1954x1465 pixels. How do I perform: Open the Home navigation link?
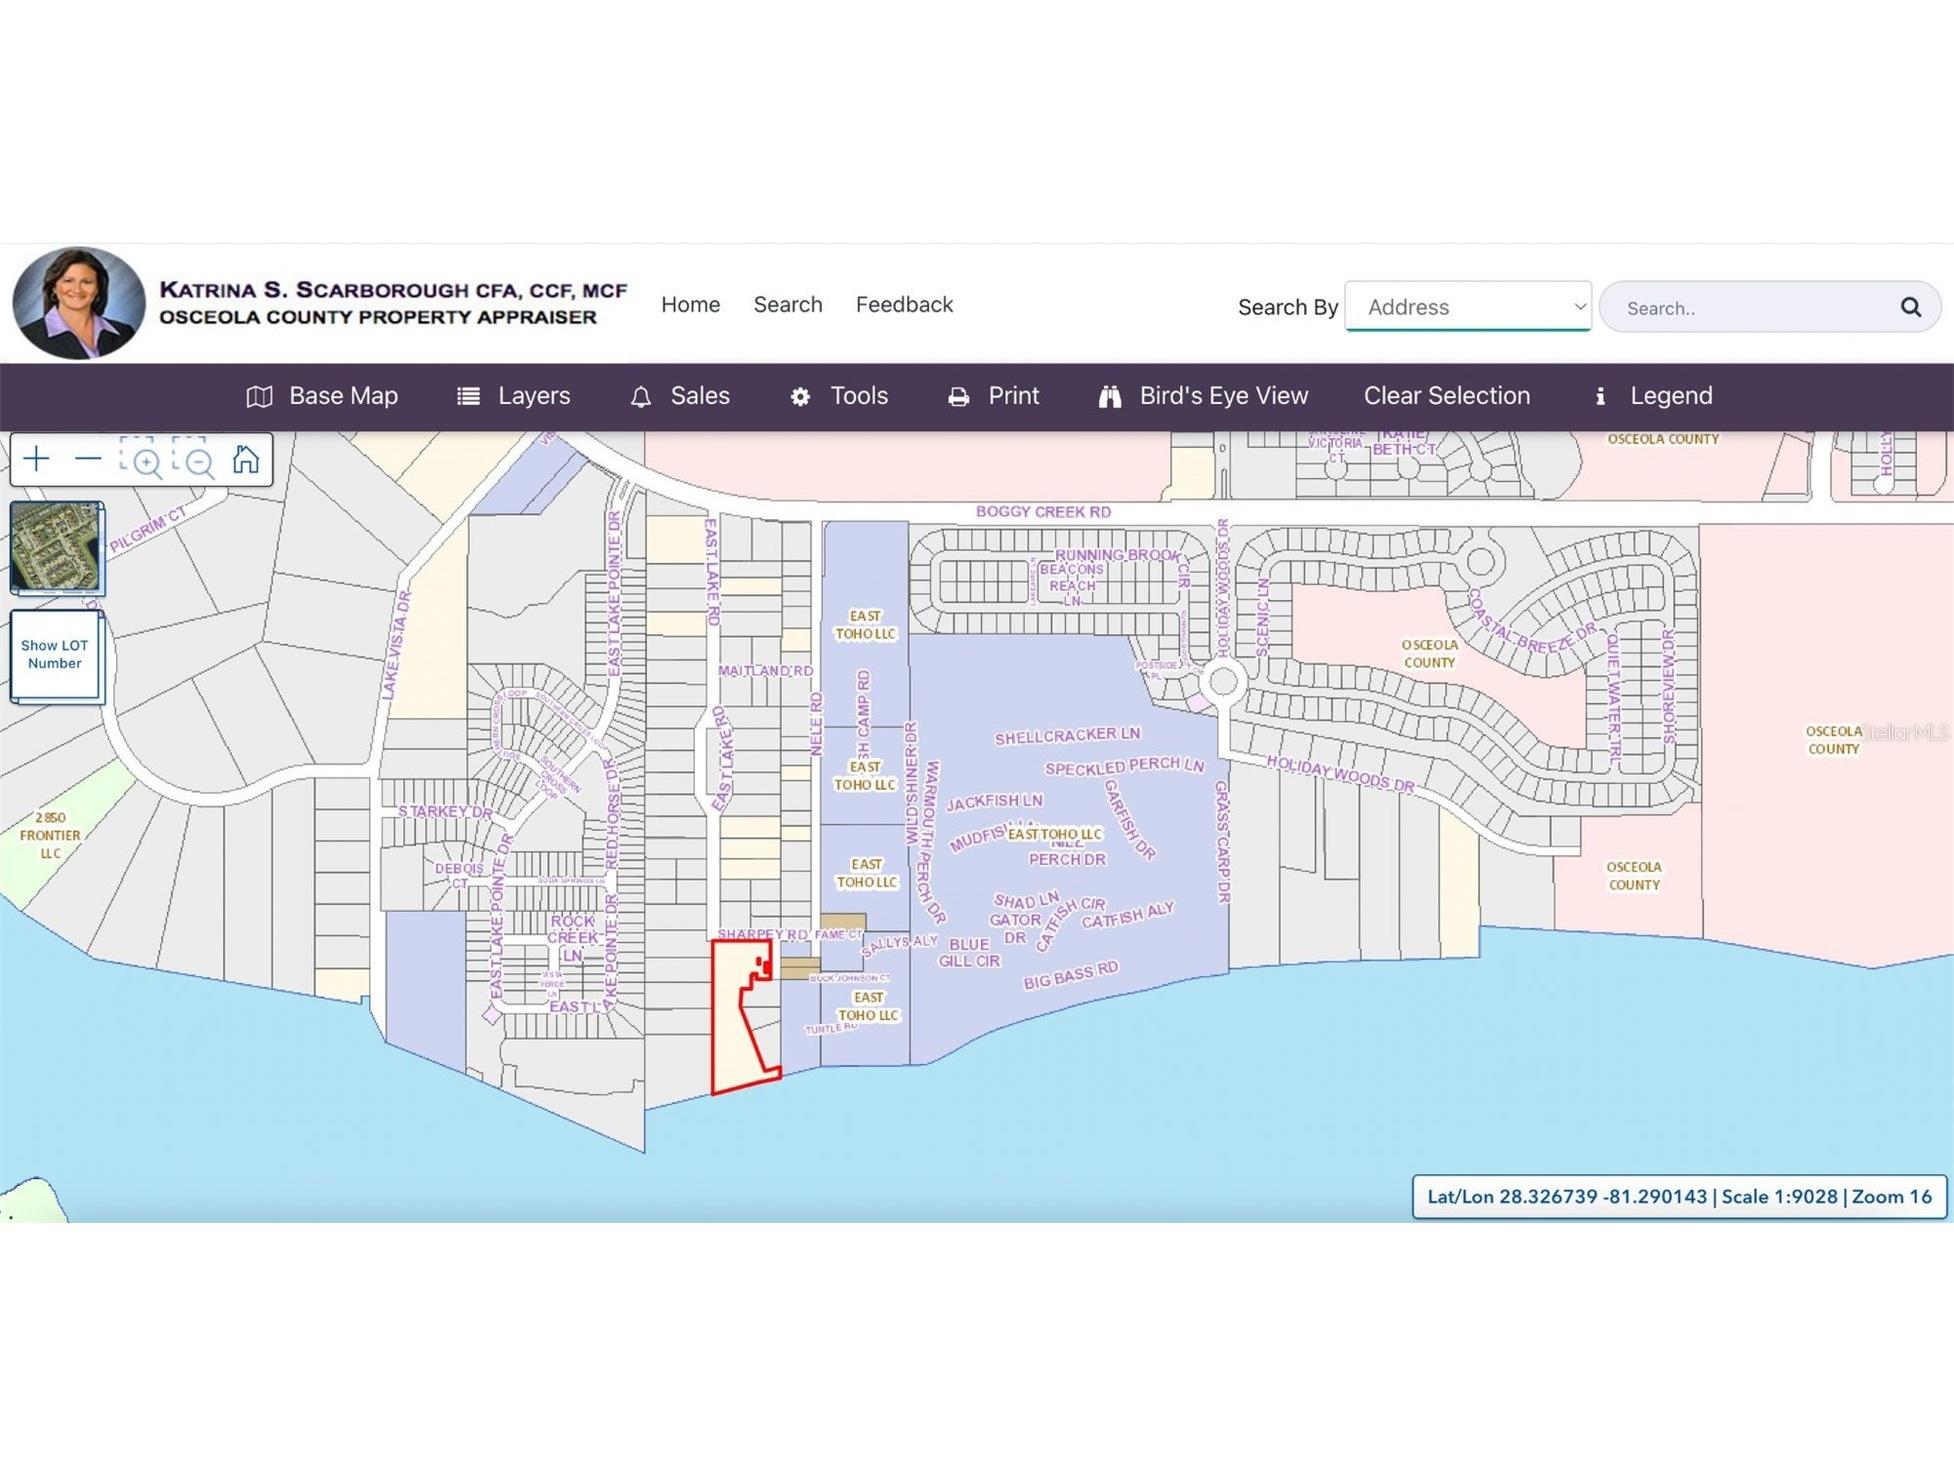tap(690, 305)
